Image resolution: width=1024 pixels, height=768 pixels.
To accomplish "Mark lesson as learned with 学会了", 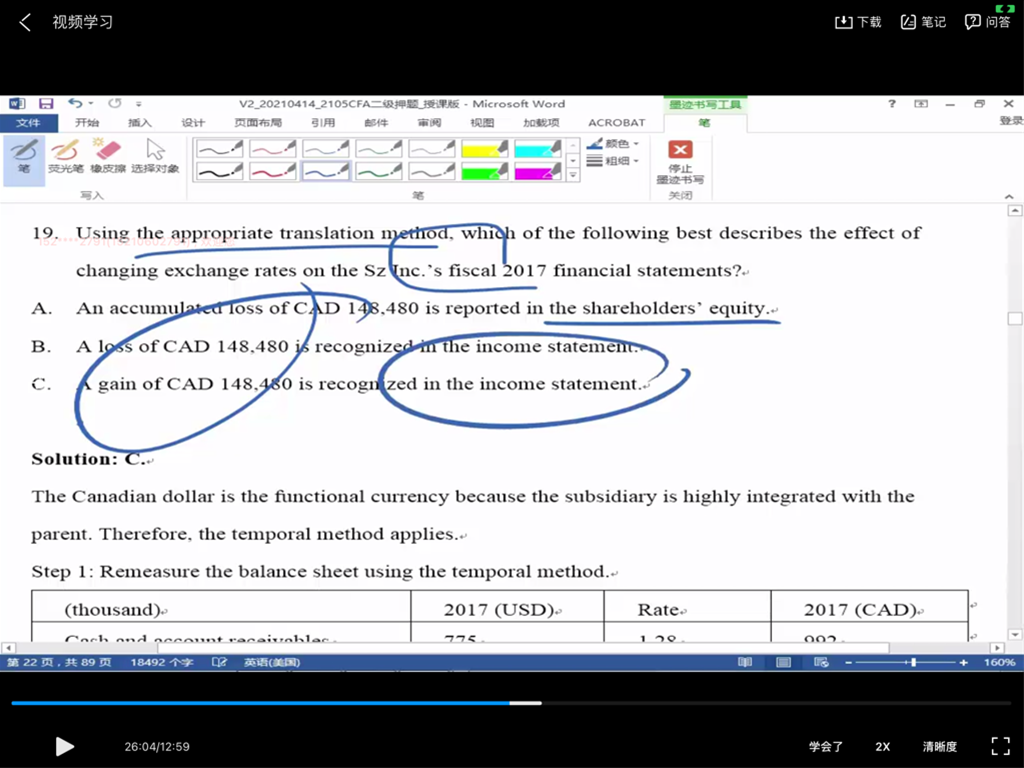I will point(826,747).
